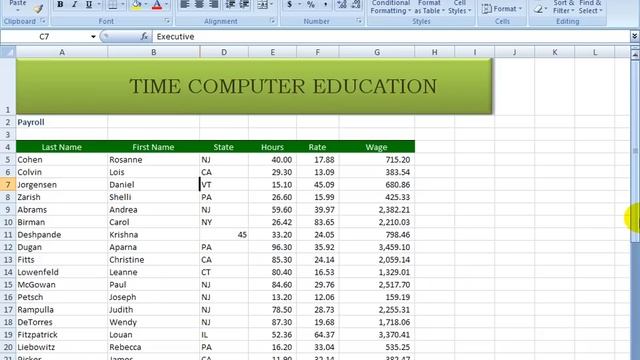Apply percent style
The width and height of the screenshot is (640, 360).
point(311,4)
